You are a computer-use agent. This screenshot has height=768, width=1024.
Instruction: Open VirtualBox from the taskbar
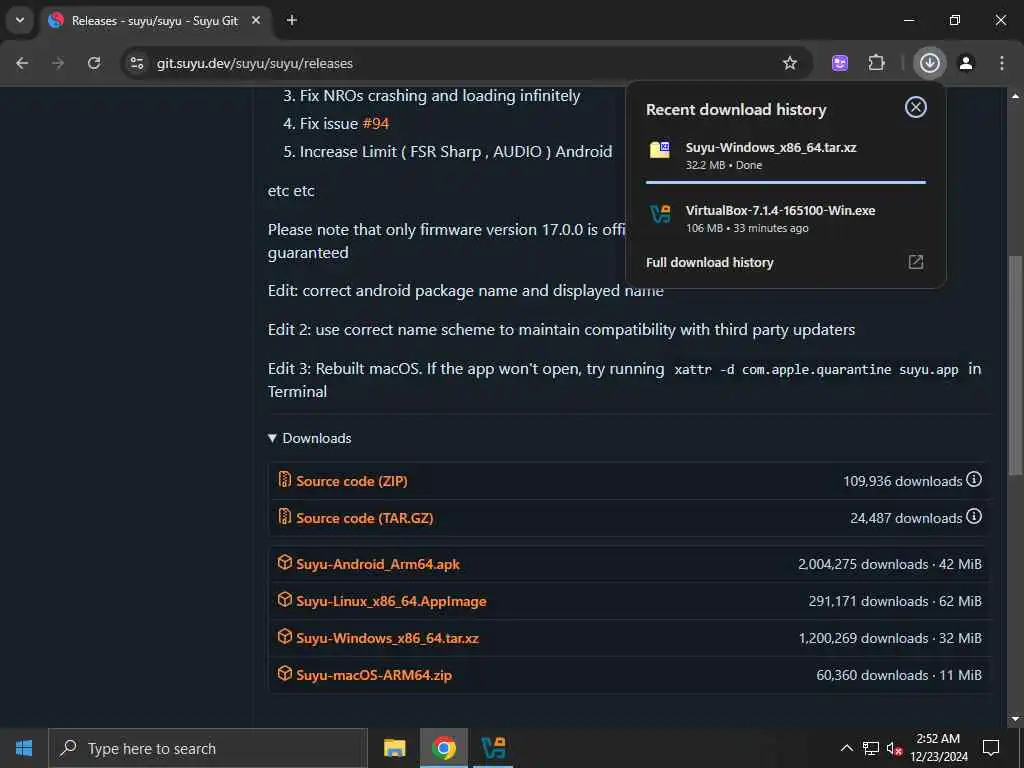(493, 748)
